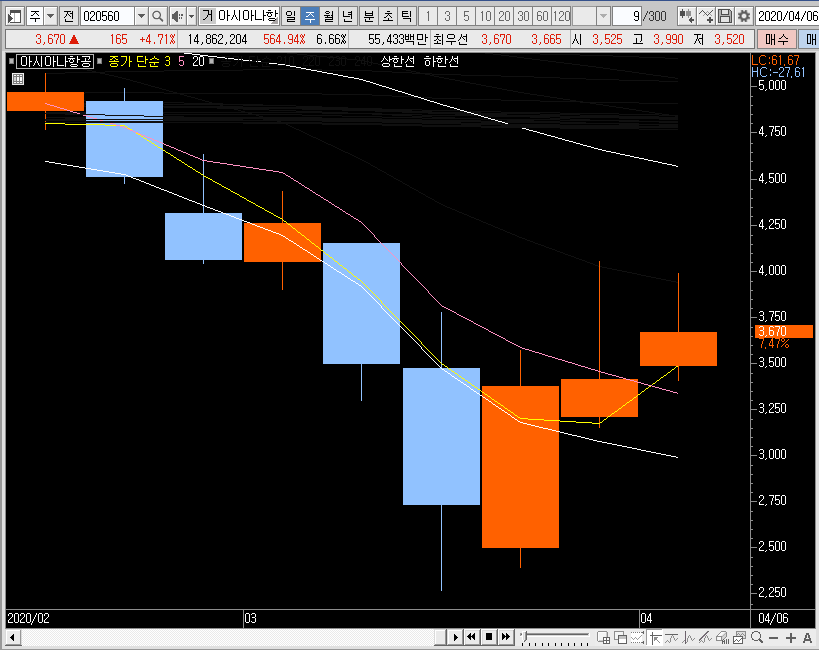Screen dimensions: 819x650
Task: Click the date field 2020/04/06
Action: pyautogui.click(x=787, y=17)
